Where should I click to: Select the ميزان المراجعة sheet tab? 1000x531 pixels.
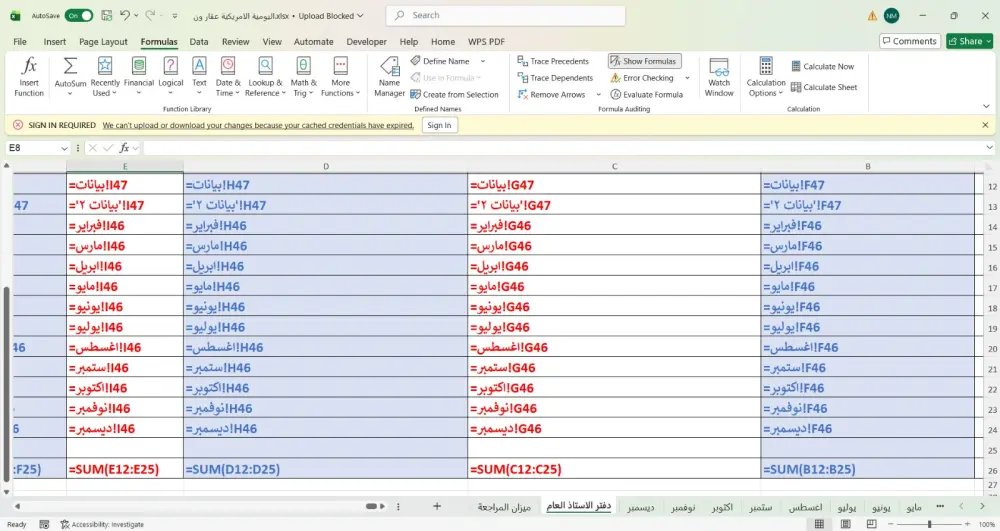(504, 507)
